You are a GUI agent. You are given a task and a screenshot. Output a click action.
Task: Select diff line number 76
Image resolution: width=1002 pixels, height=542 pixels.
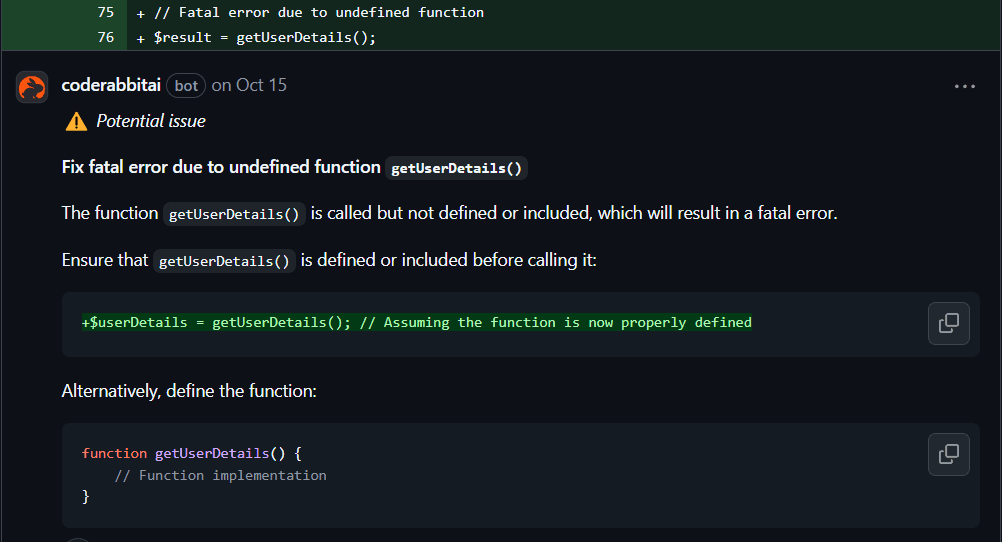[106, 38]
